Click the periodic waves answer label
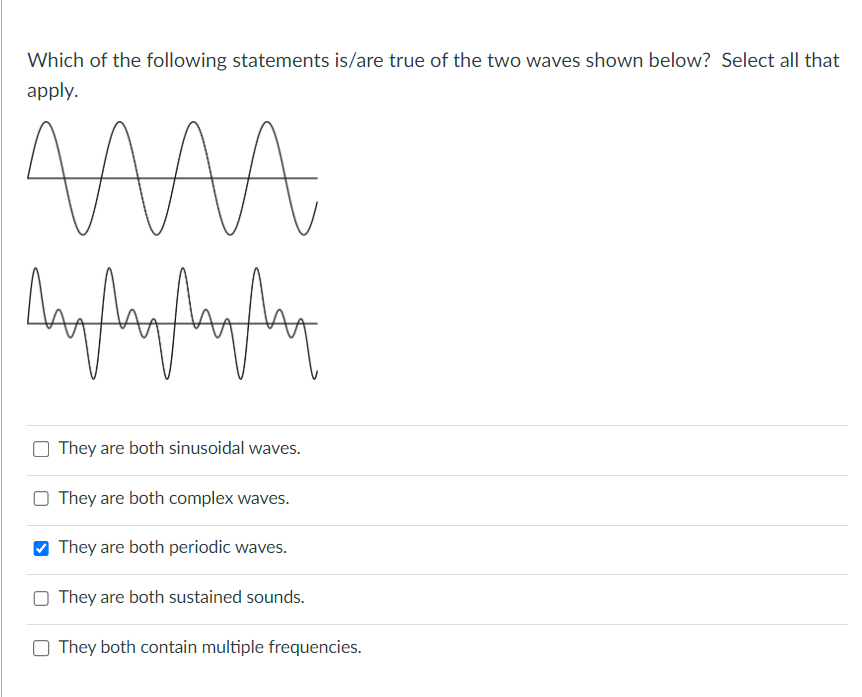Viewport: 862px width, 697px height. tap(172, 548)
